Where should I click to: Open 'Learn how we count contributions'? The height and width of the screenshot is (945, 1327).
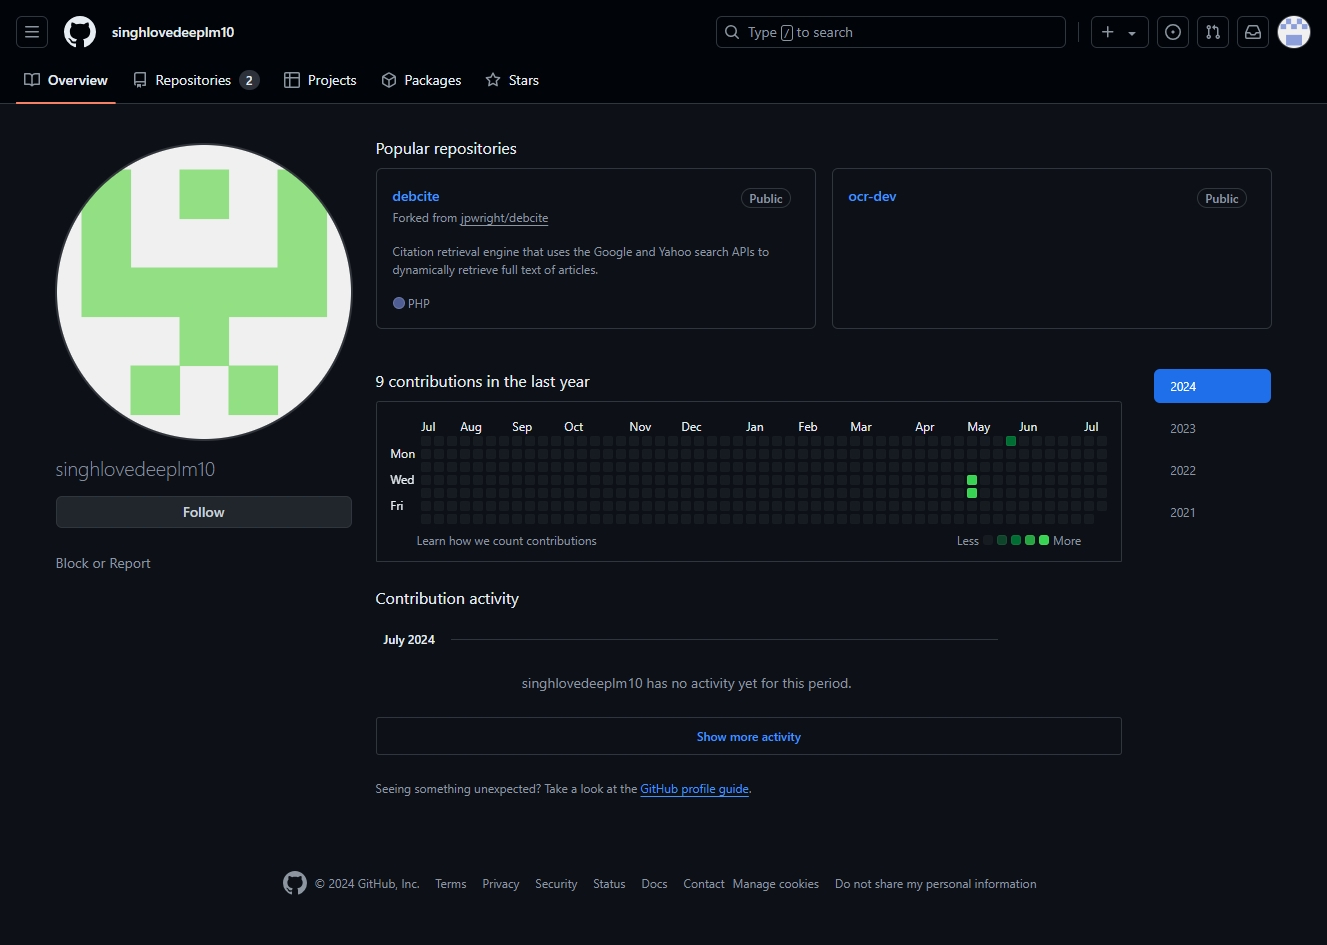point(506,541)
